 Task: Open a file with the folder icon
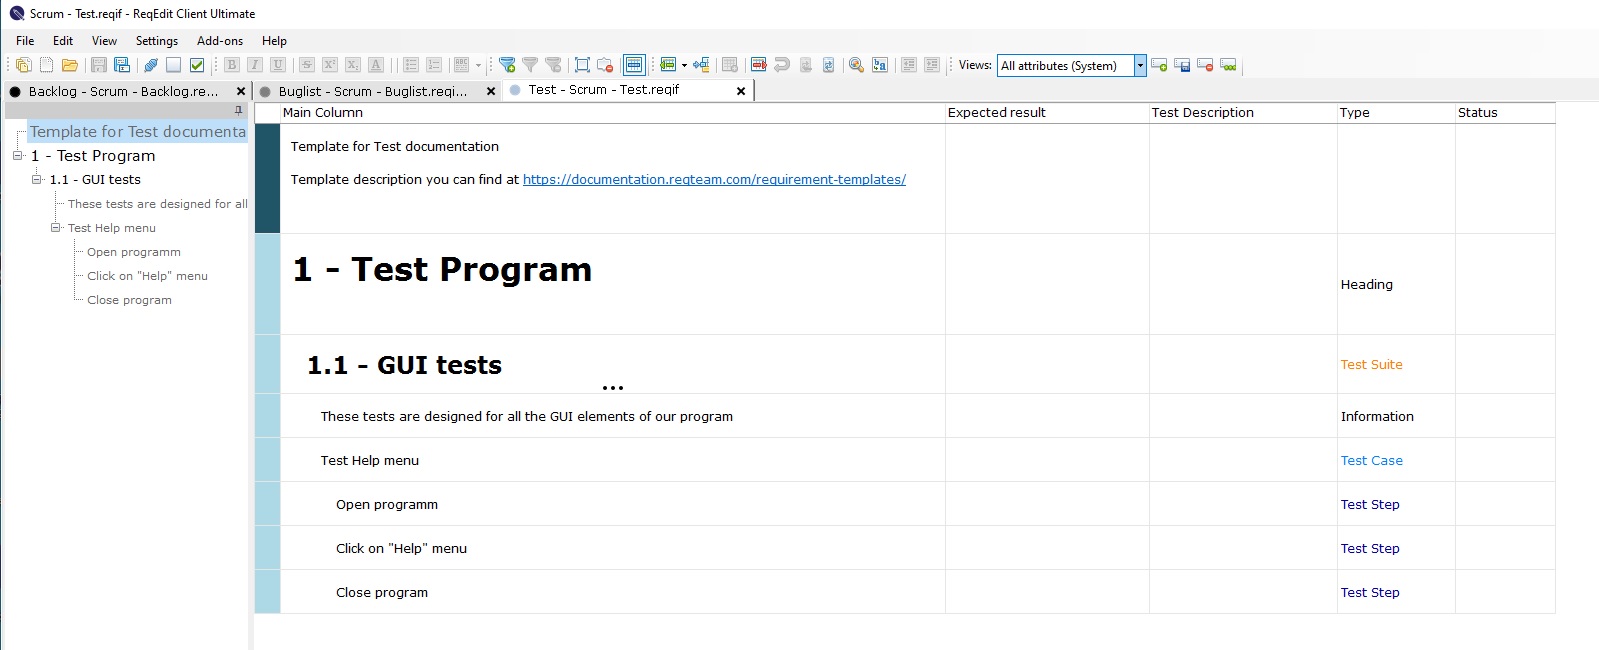point(70,65)
